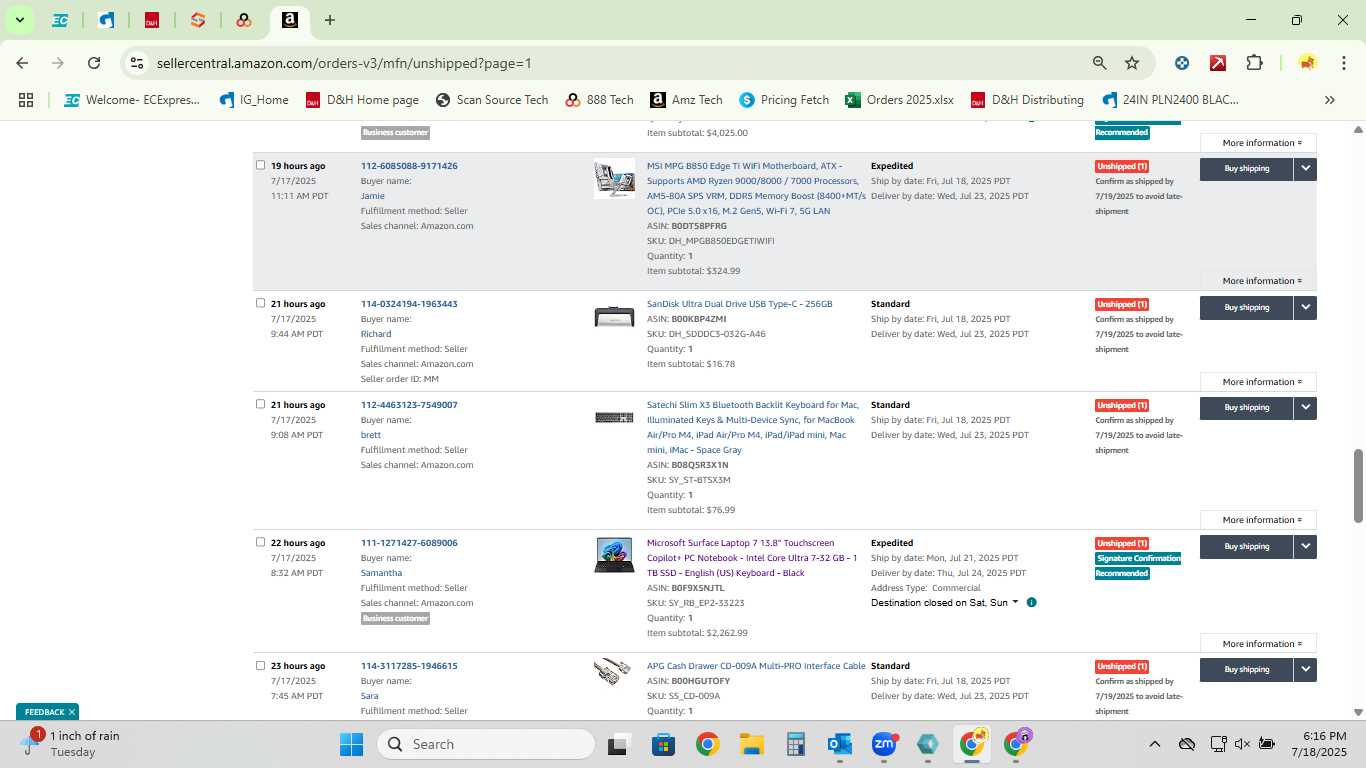Image resolution: width=1366 pixels, height=768 pixels.
Task: Open SanDisk Ultra Dual Drive product link
Action: pos(739,304)
